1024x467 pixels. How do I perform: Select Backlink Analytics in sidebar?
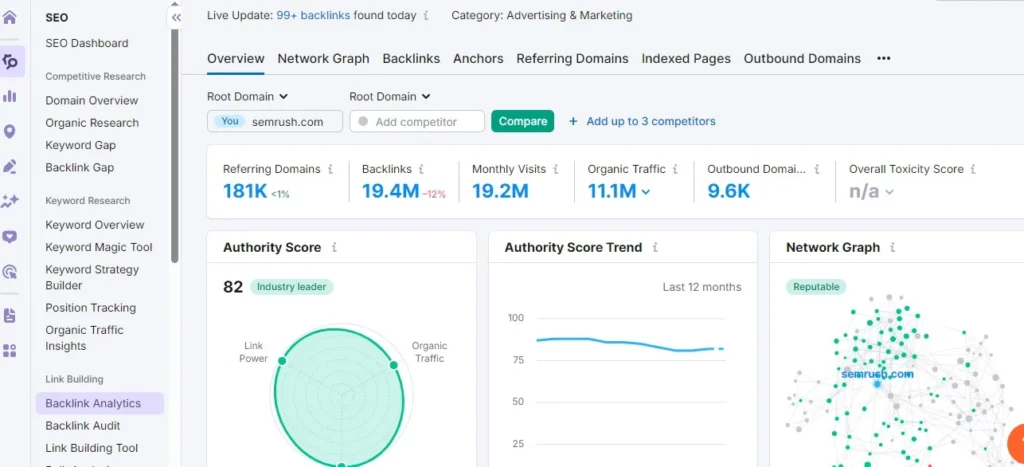(100, 403)
